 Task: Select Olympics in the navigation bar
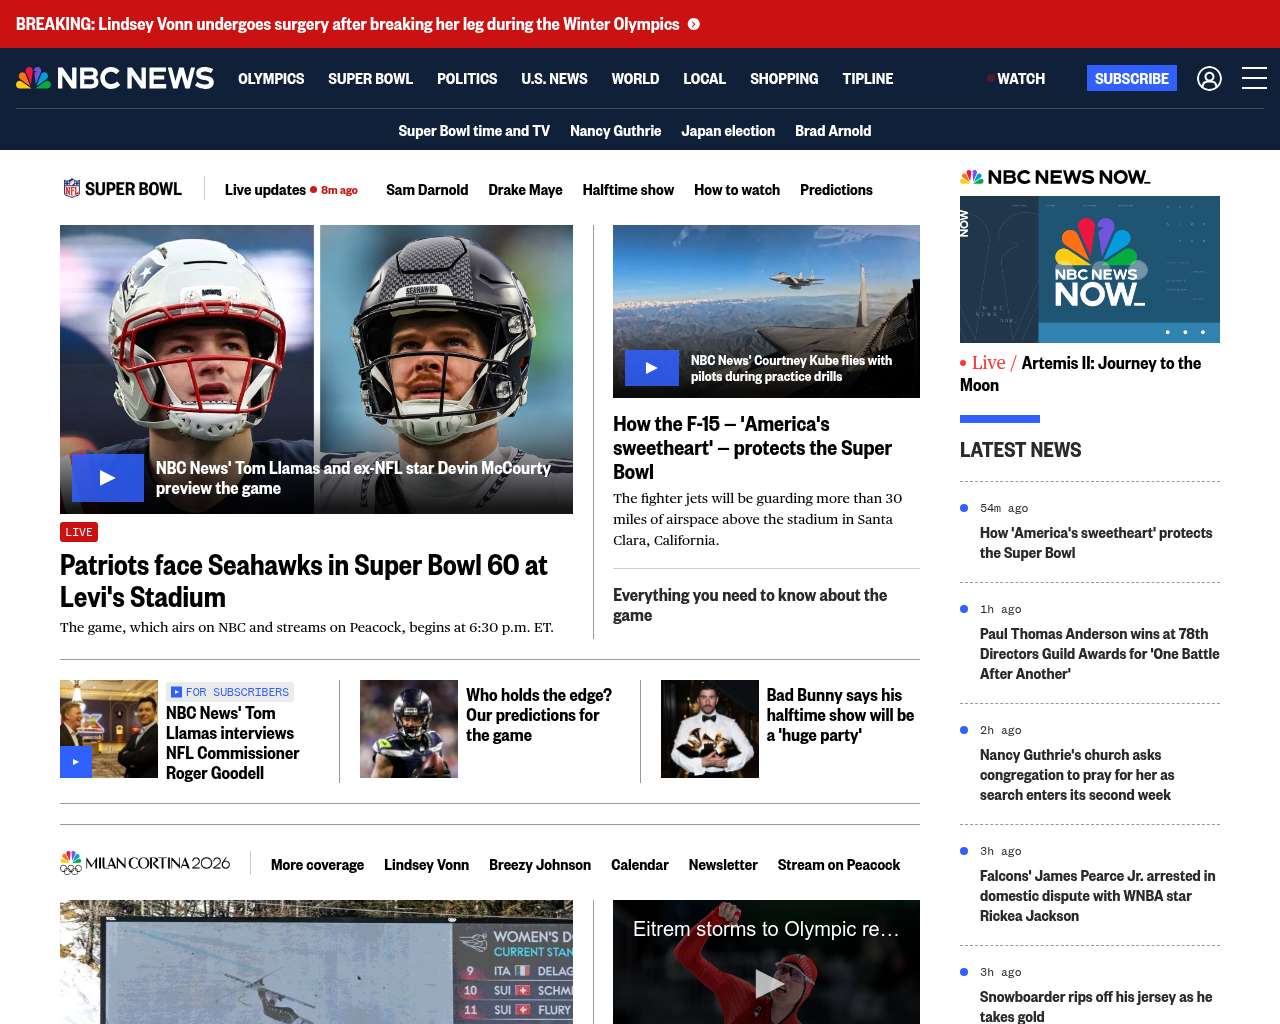pos(271,78)
